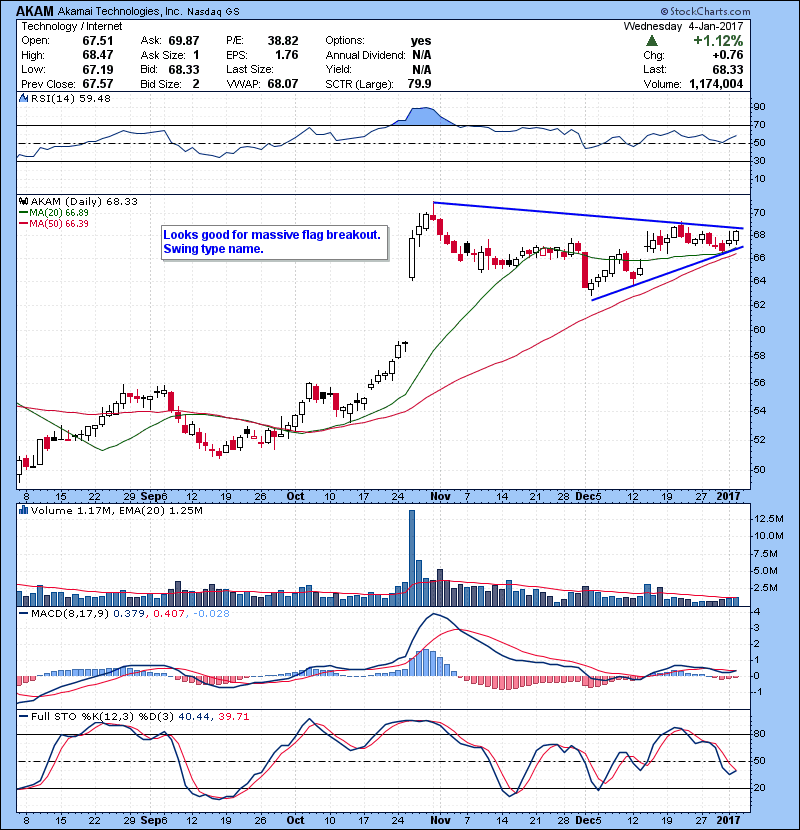The image size is (800, 830).
Task: Select the EPS value 1.76
Action: click(x=286, y=55)
